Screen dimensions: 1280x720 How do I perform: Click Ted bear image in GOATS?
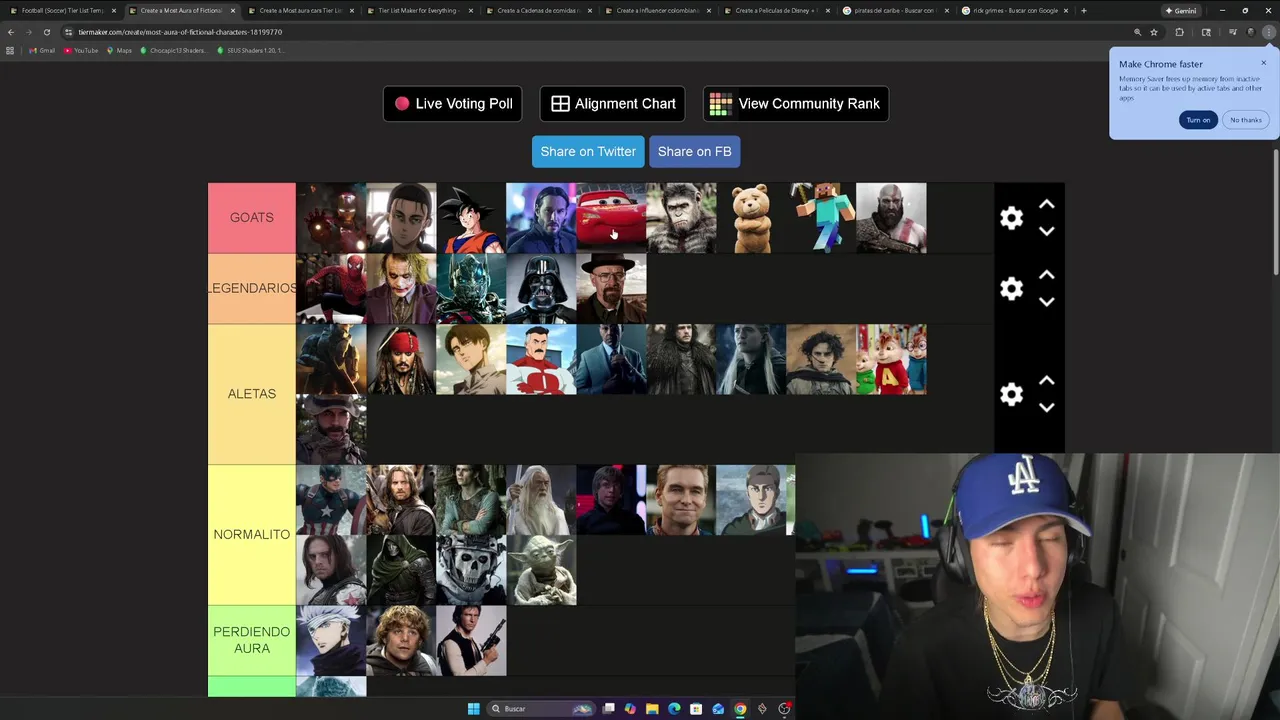[751, 218]
